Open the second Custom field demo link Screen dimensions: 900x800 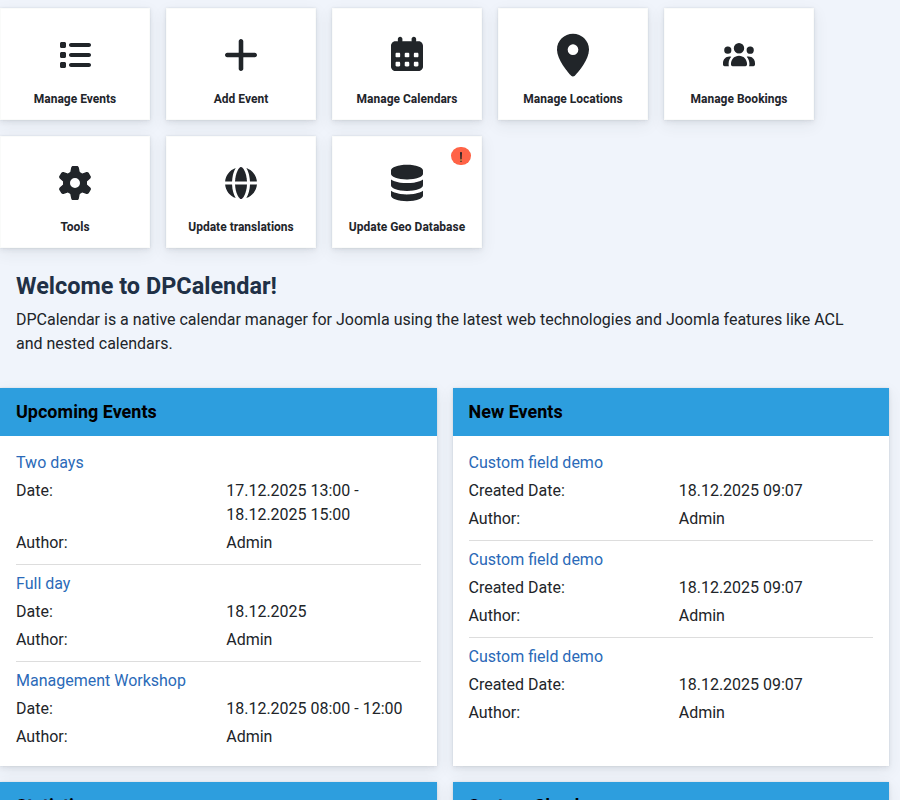tap(536, 559)
